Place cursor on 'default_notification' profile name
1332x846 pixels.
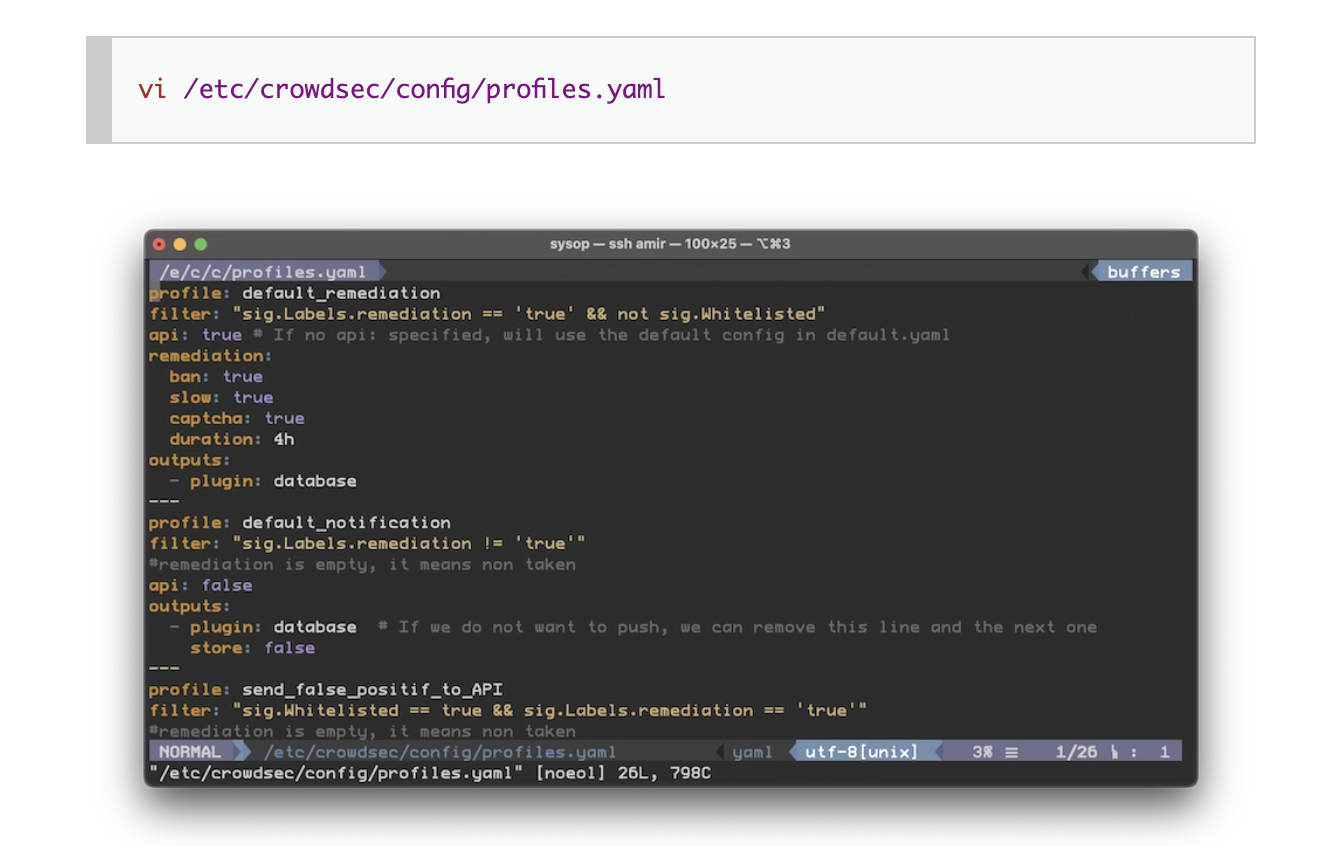pos(346,523)
